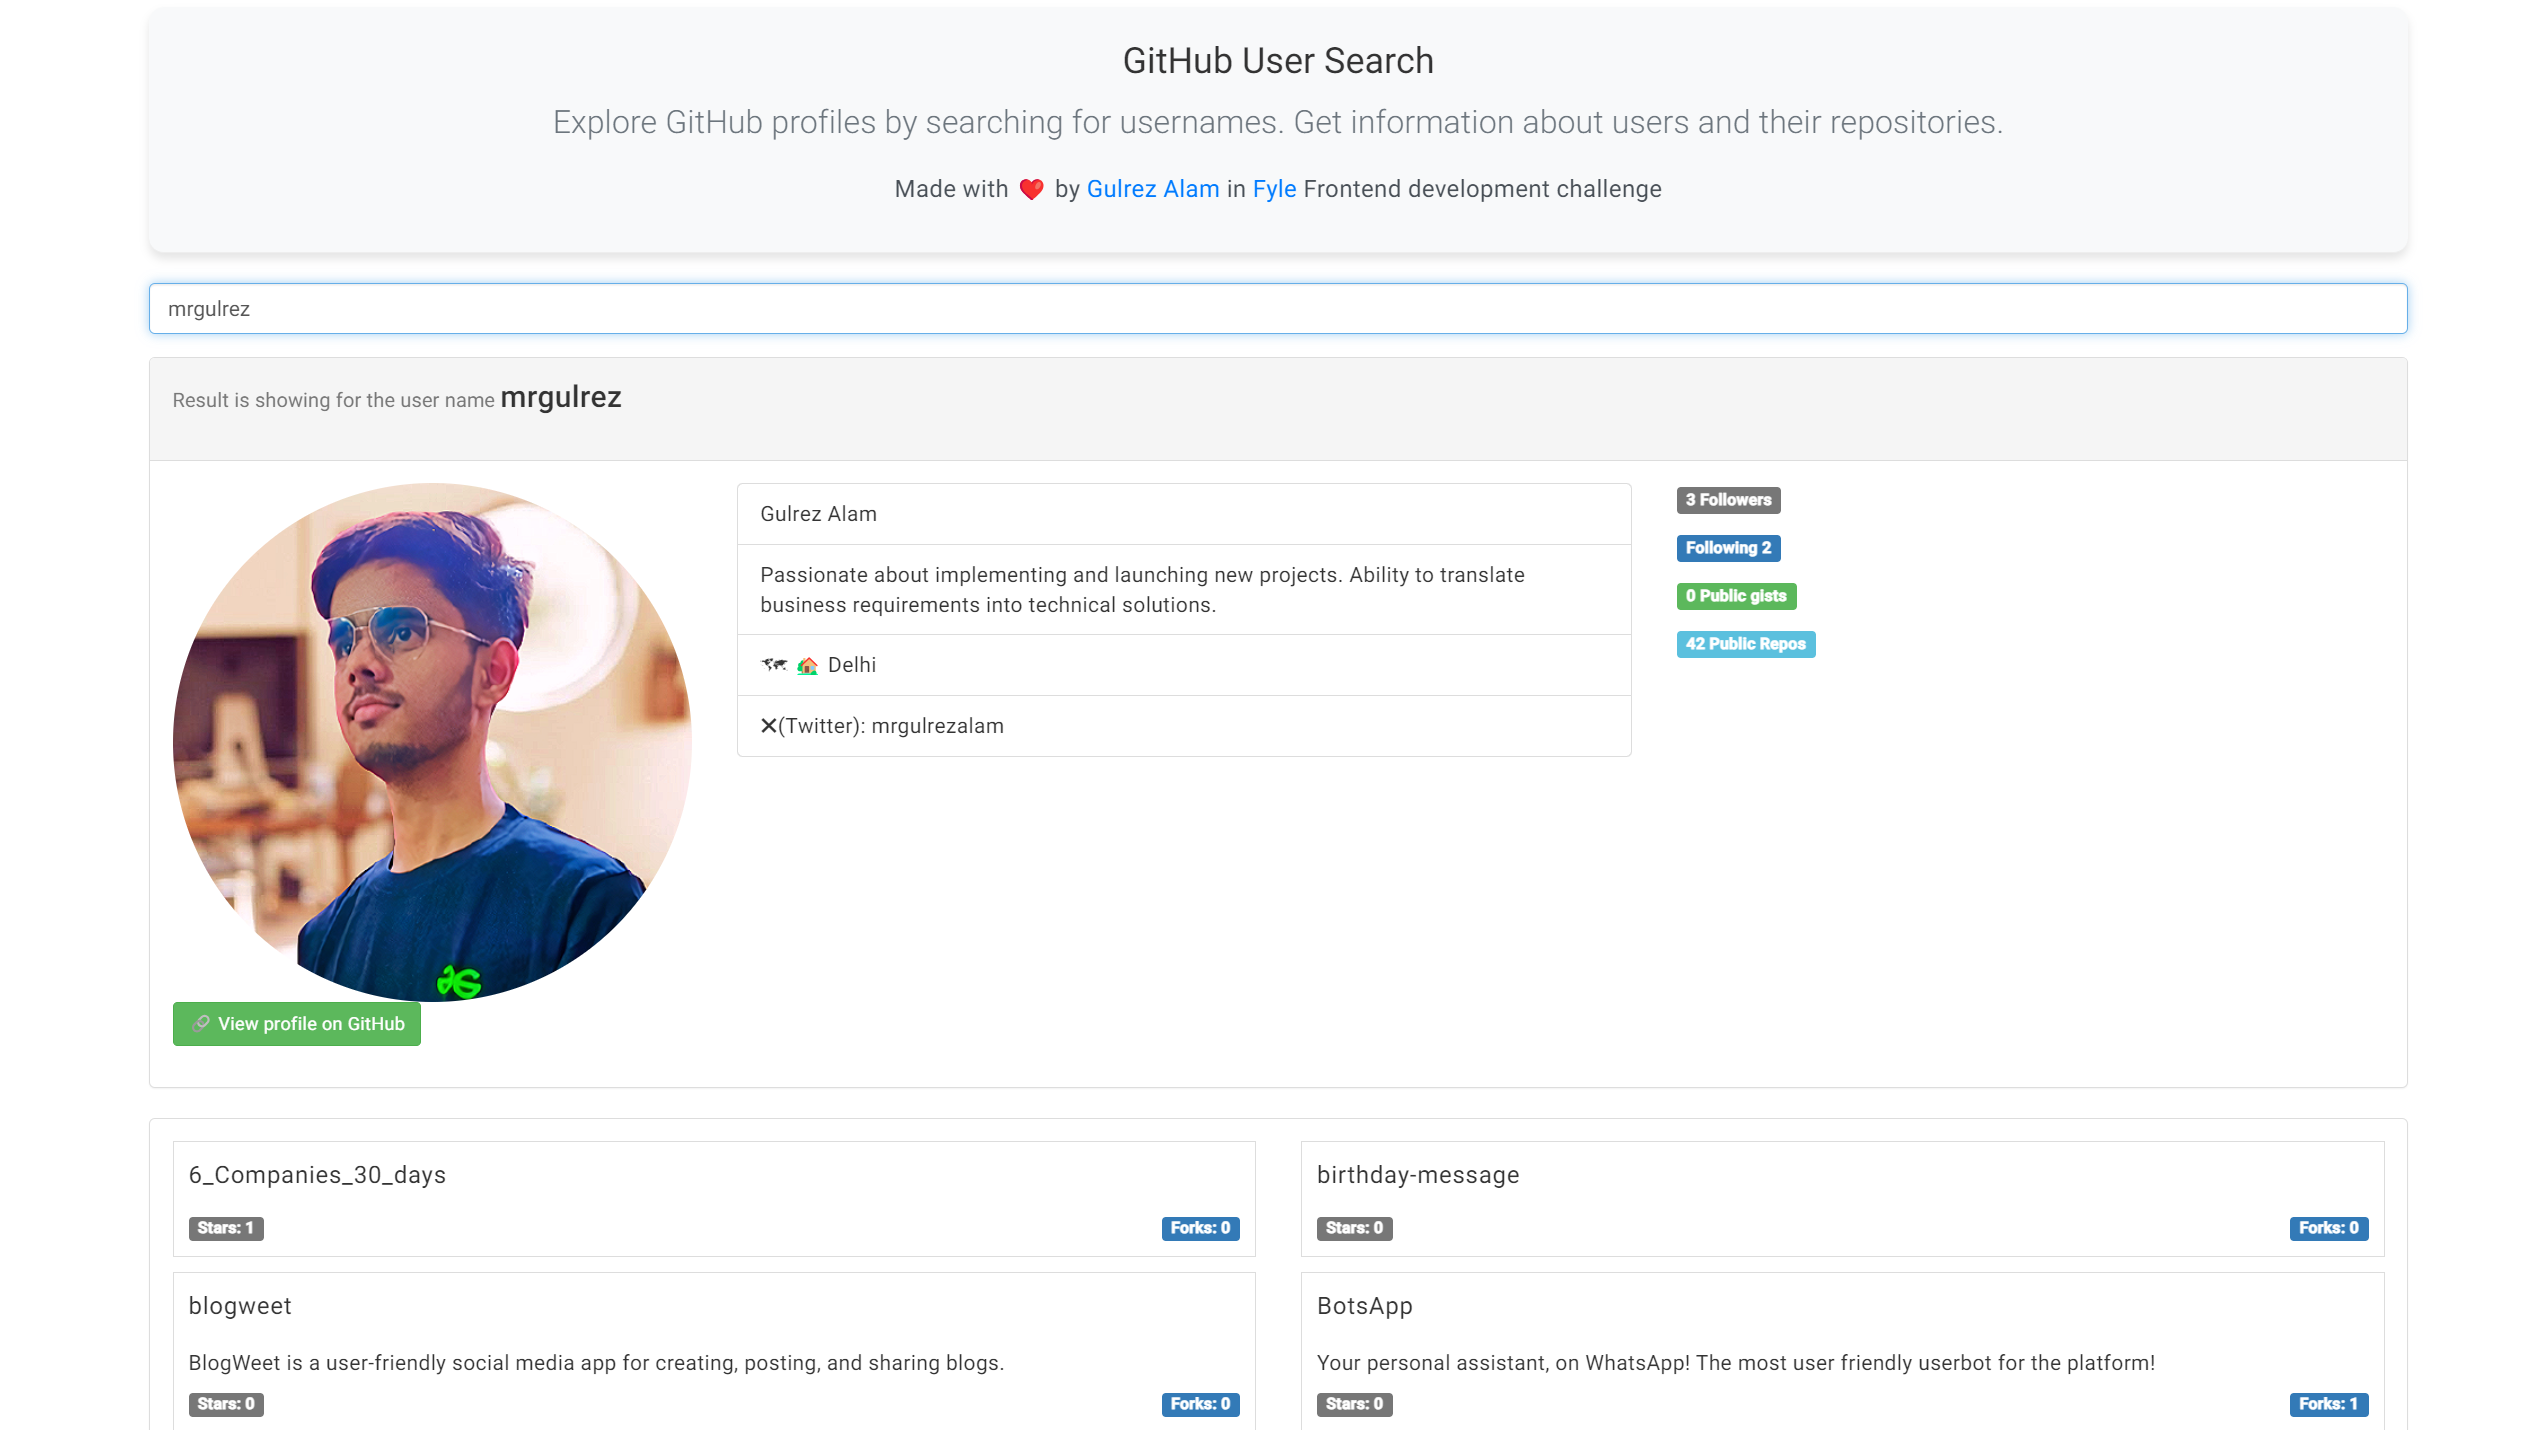Click the house icon next to Delhi

[807, 665]
